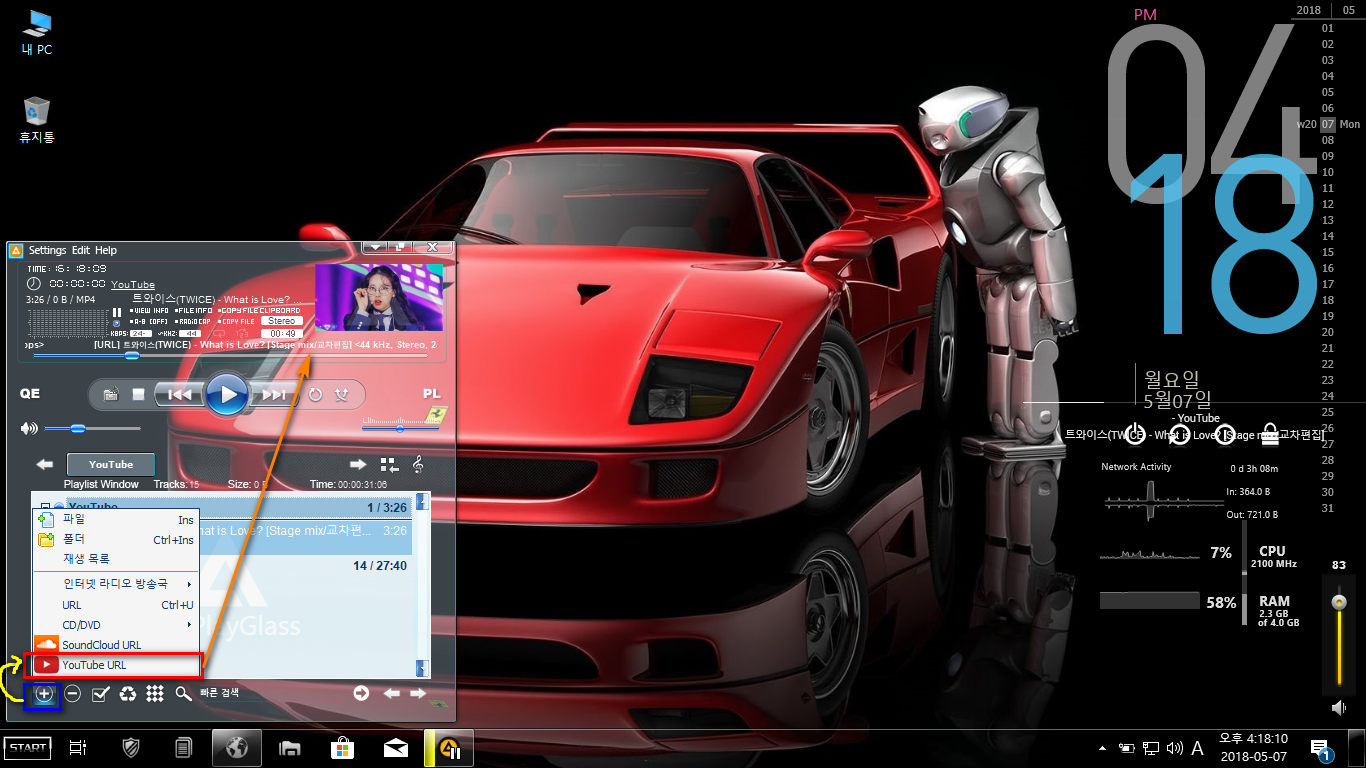
Task: Click the dotted grid misc icon
Action: click(155, 694)
